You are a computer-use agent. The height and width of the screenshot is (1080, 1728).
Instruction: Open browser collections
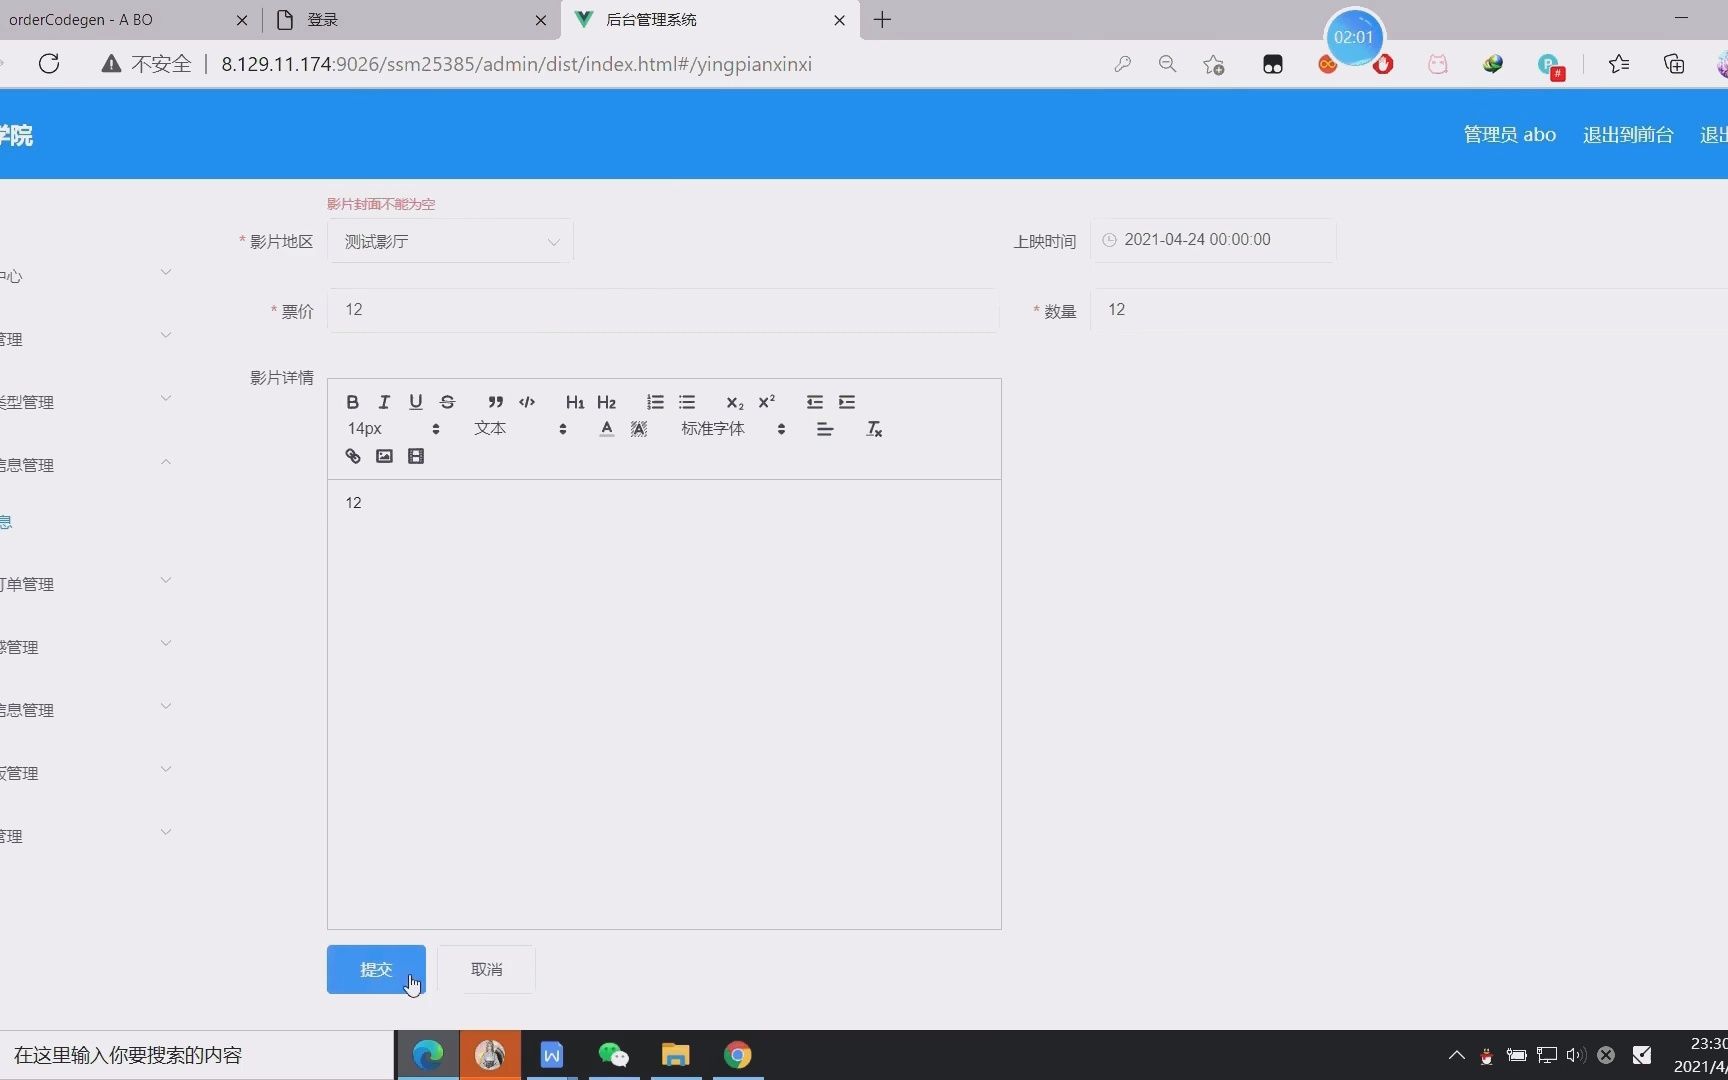tap(1674, 64)
